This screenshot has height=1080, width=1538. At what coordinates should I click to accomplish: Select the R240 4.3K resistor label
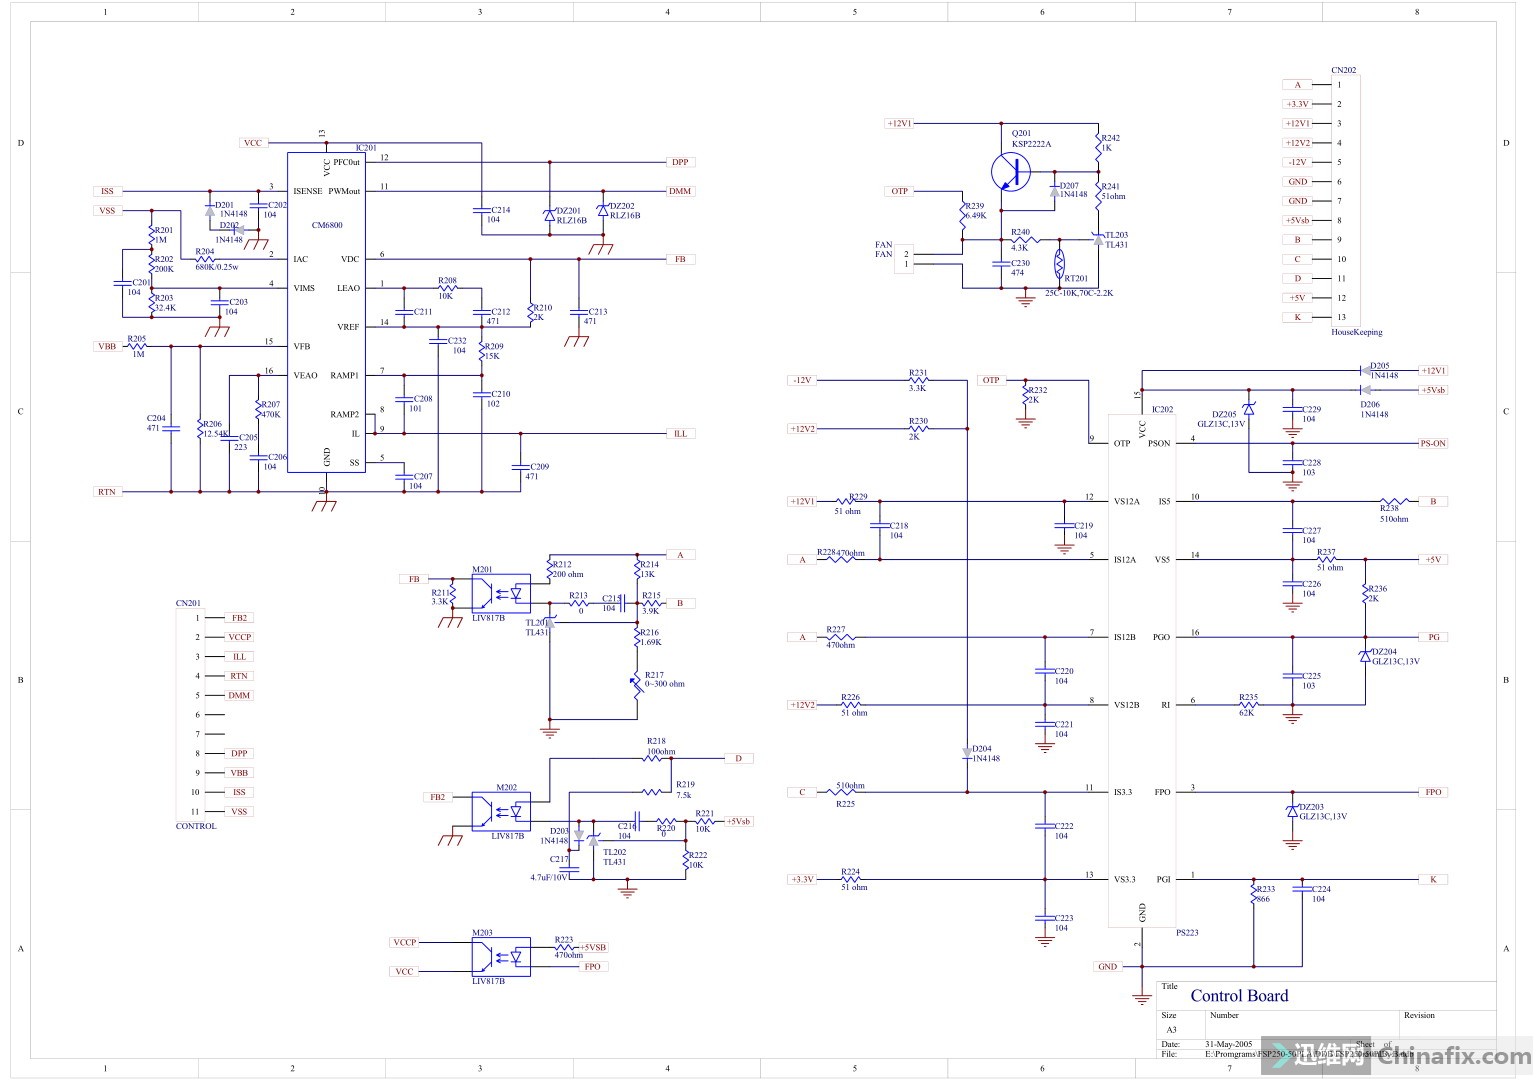pyautogui.click(x=1020, y=240)
